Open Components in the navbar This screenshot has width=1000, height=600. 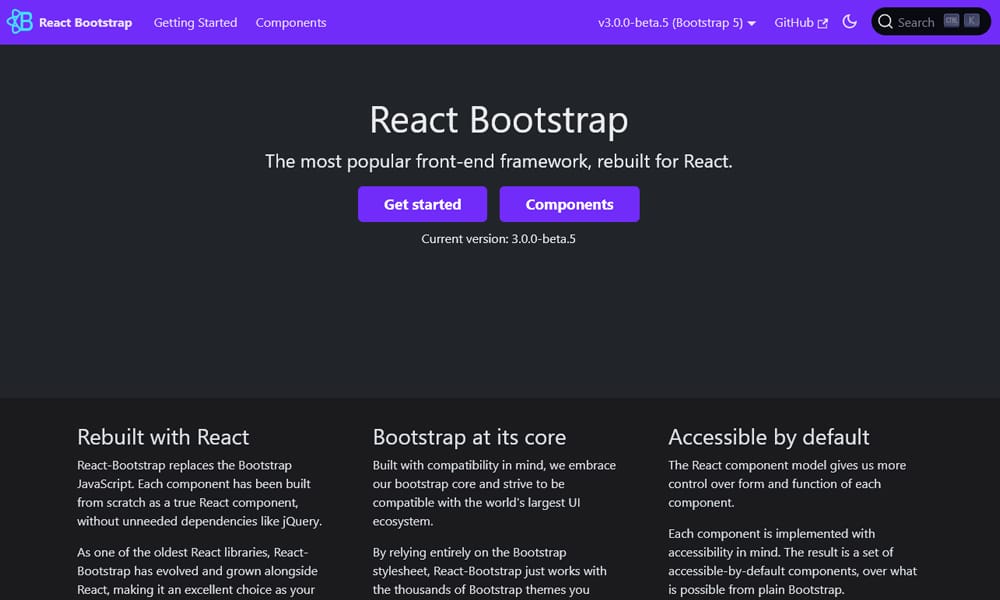coord(291,22)
